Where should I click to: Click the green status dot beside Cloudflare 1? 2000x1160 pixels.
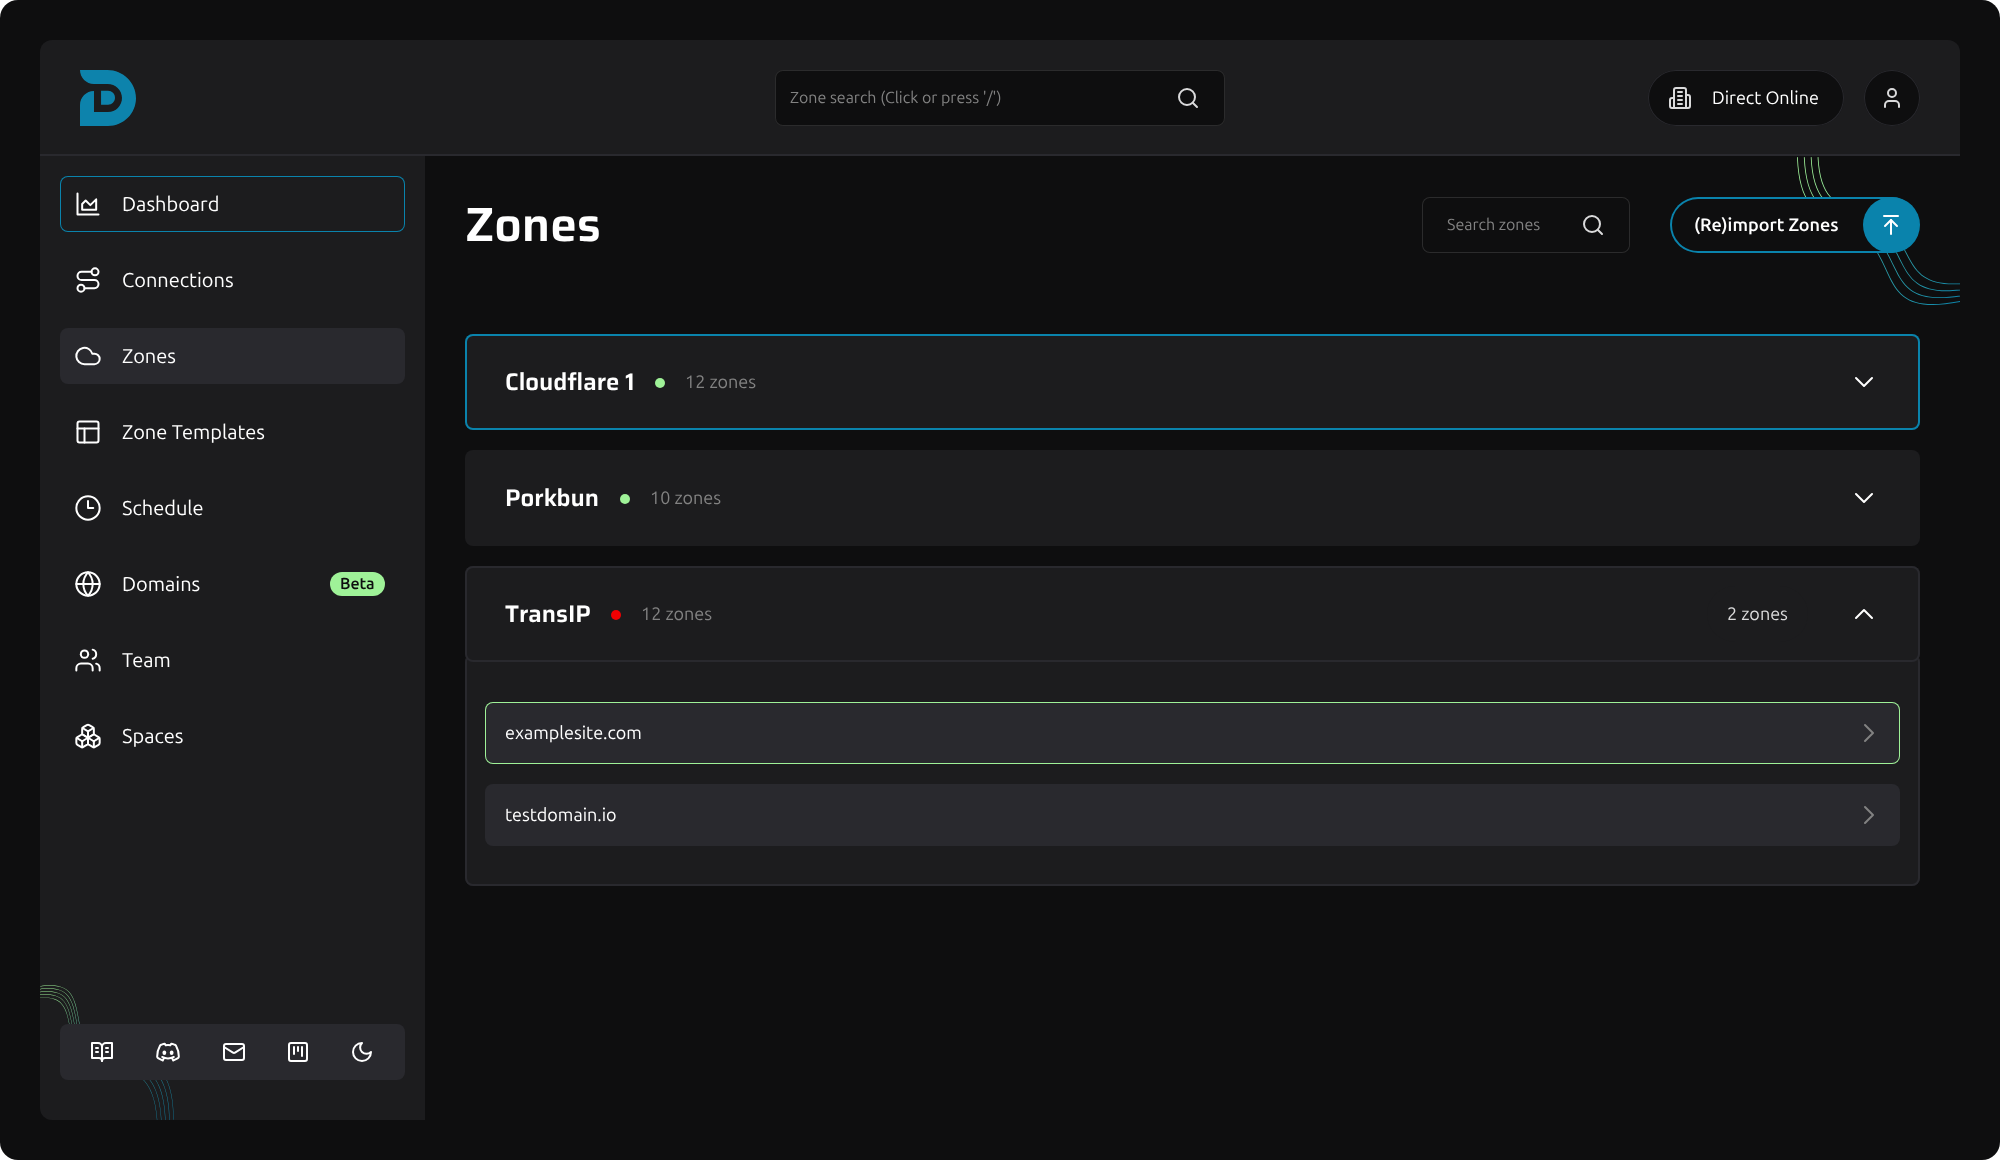[x=660, y=383]
